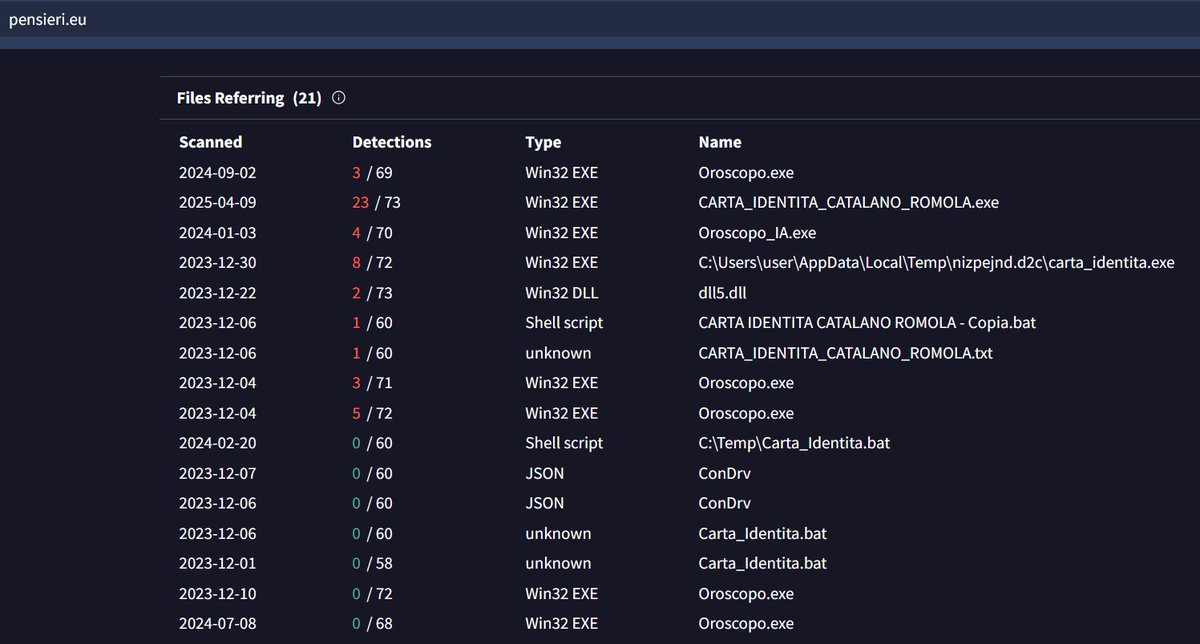
Task: Click unknown type in CARTA_IDENTITA_CATALANO_ROMOLA.txt row
Action: 558,353
